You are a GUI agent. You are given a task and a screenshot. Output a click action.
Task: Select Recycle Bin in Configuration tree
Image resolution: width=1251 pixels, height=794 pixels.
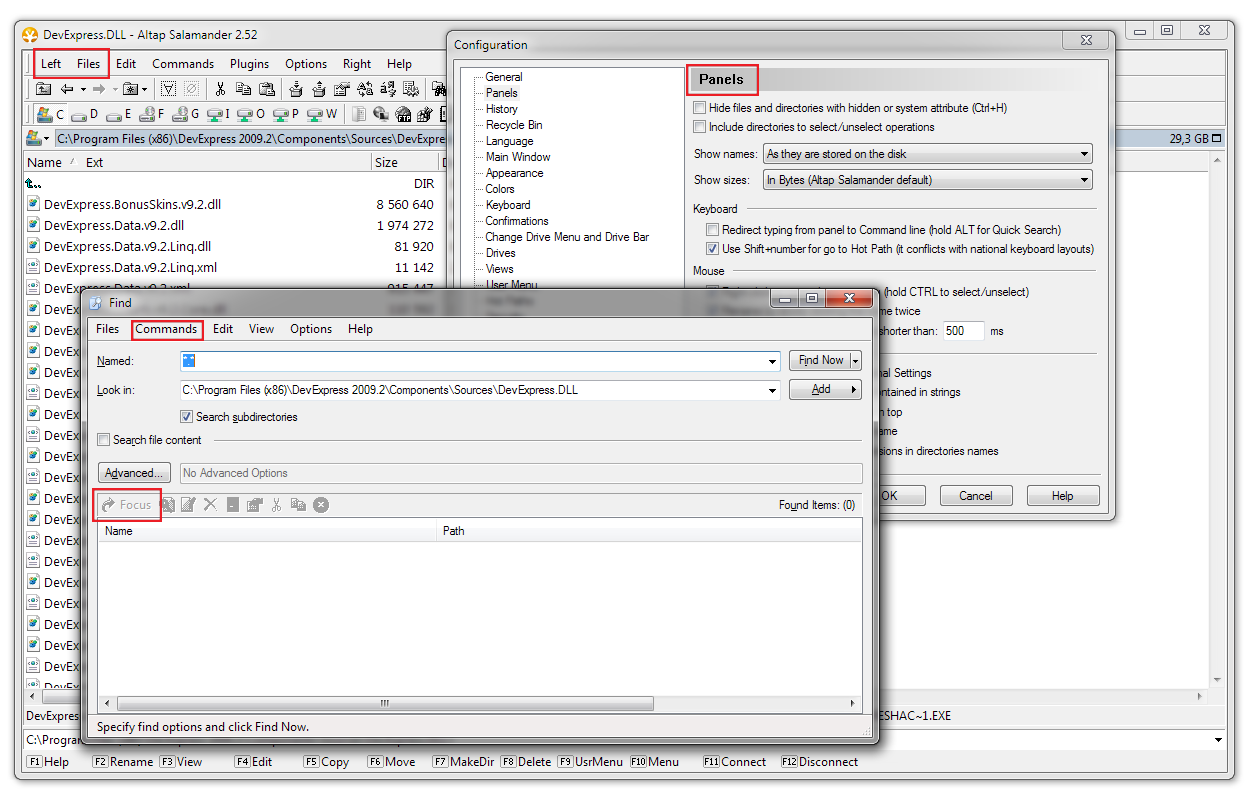pyautogui.click(x=514, y=125)
